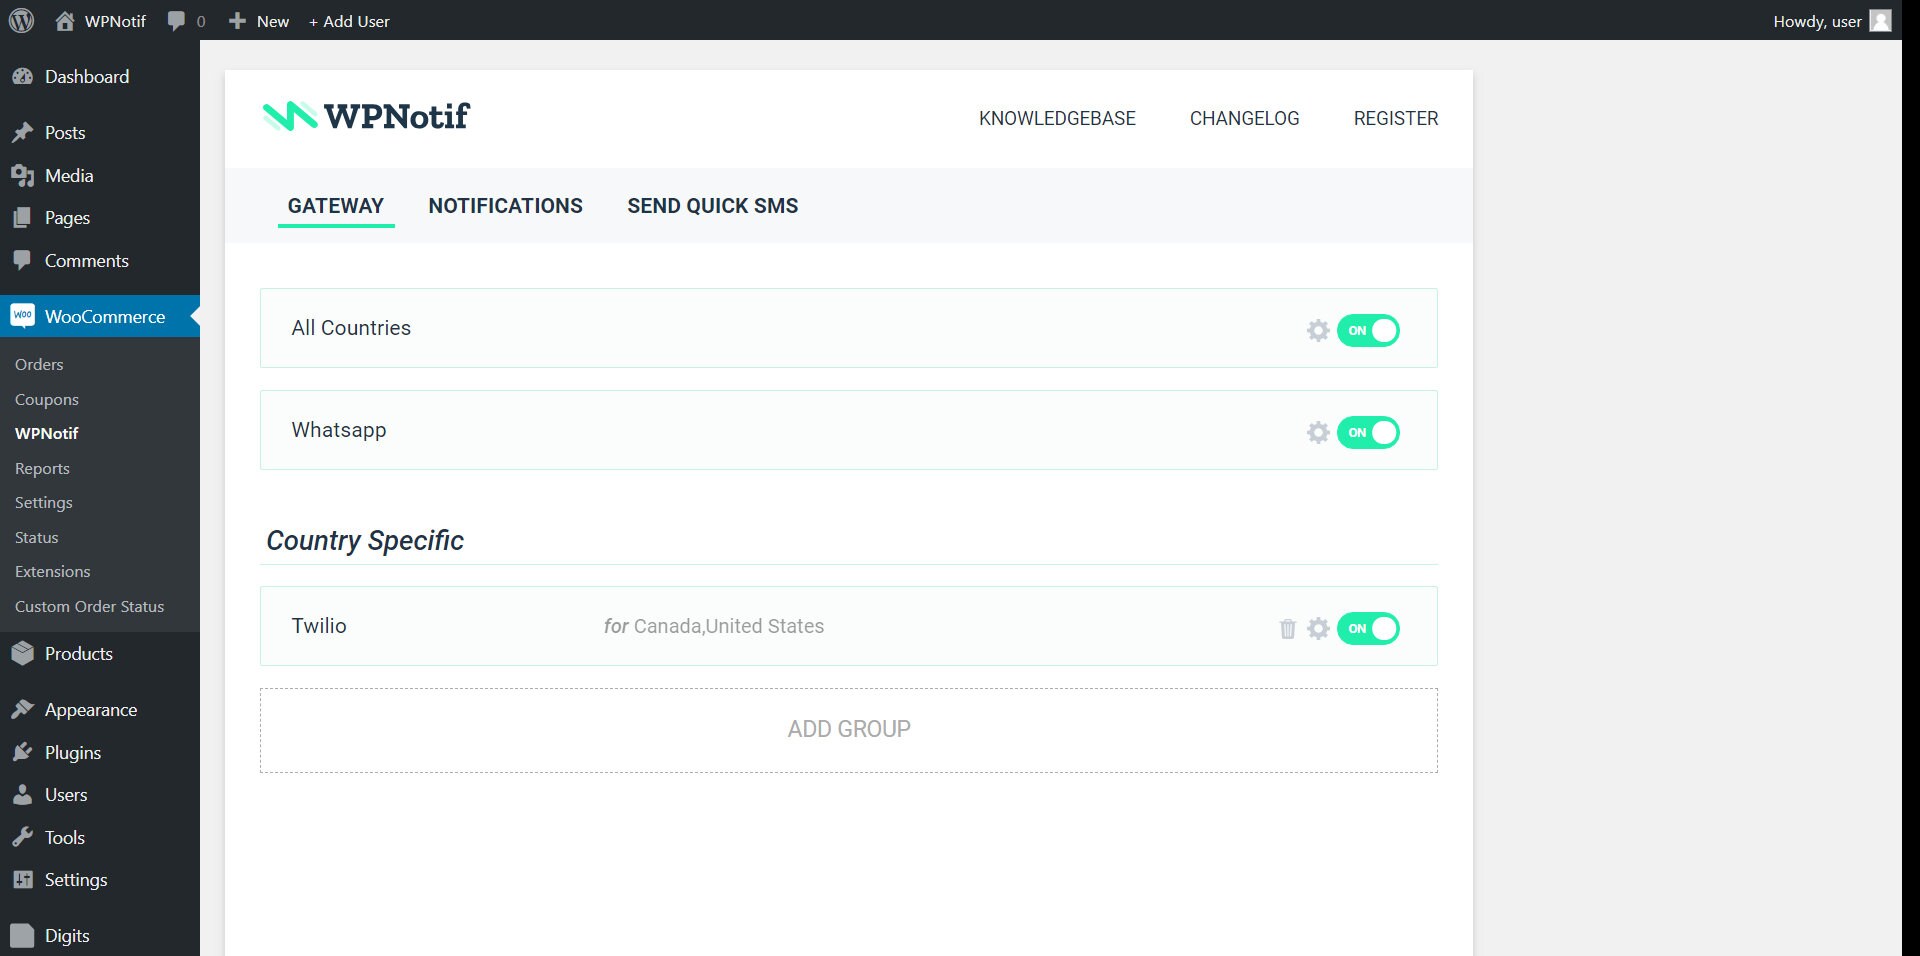Toggle off the Twilio gateway
The width and height of the screenshot is (1920, 956).
coord(1368,629)
